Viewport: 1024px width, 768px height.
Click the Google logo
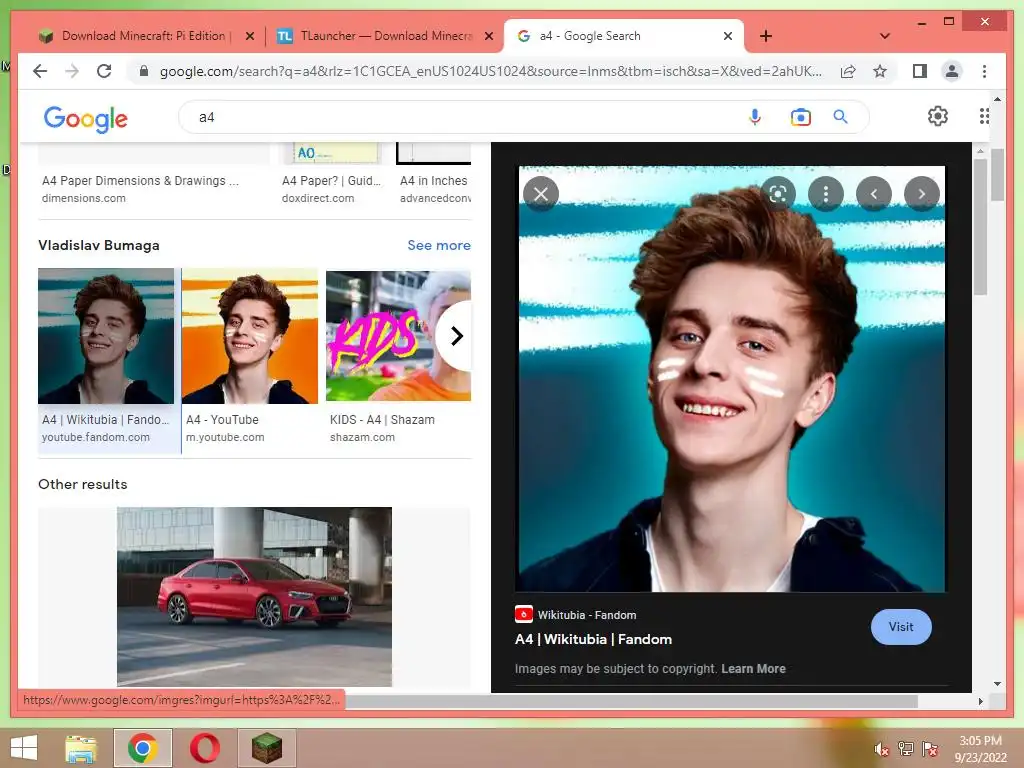[x=86, y=119]
